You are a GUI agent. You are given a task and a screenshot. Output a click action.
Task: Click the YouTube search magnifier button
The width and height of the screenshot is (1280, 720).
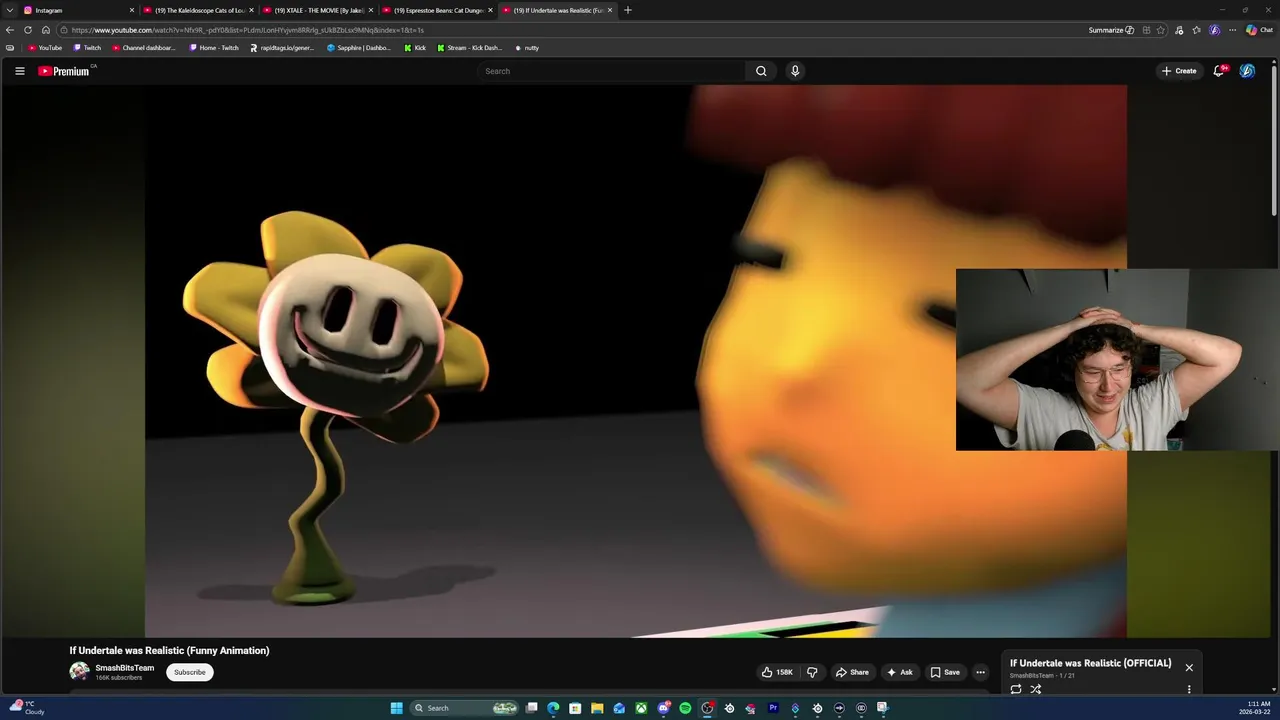coord(761,71)
